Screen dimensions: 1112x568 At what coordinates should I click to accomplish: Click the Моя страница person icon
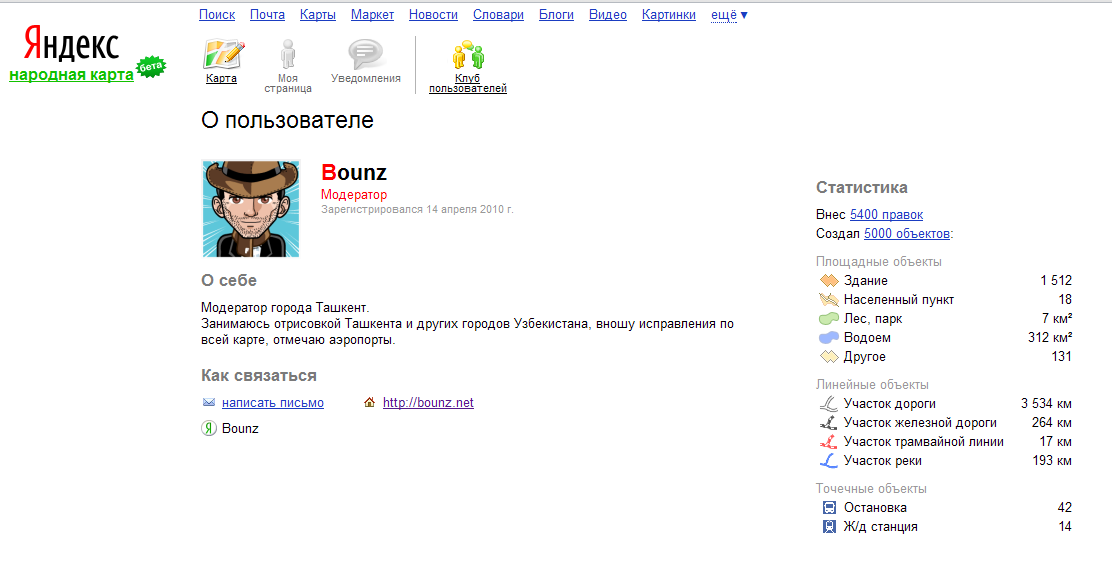288,54
